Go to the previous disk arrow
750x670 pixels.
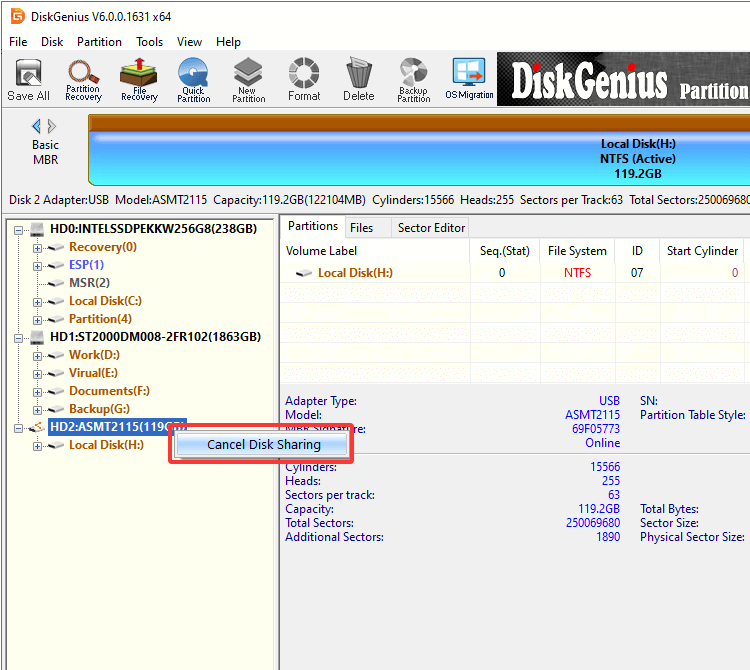tap(37, 126)
